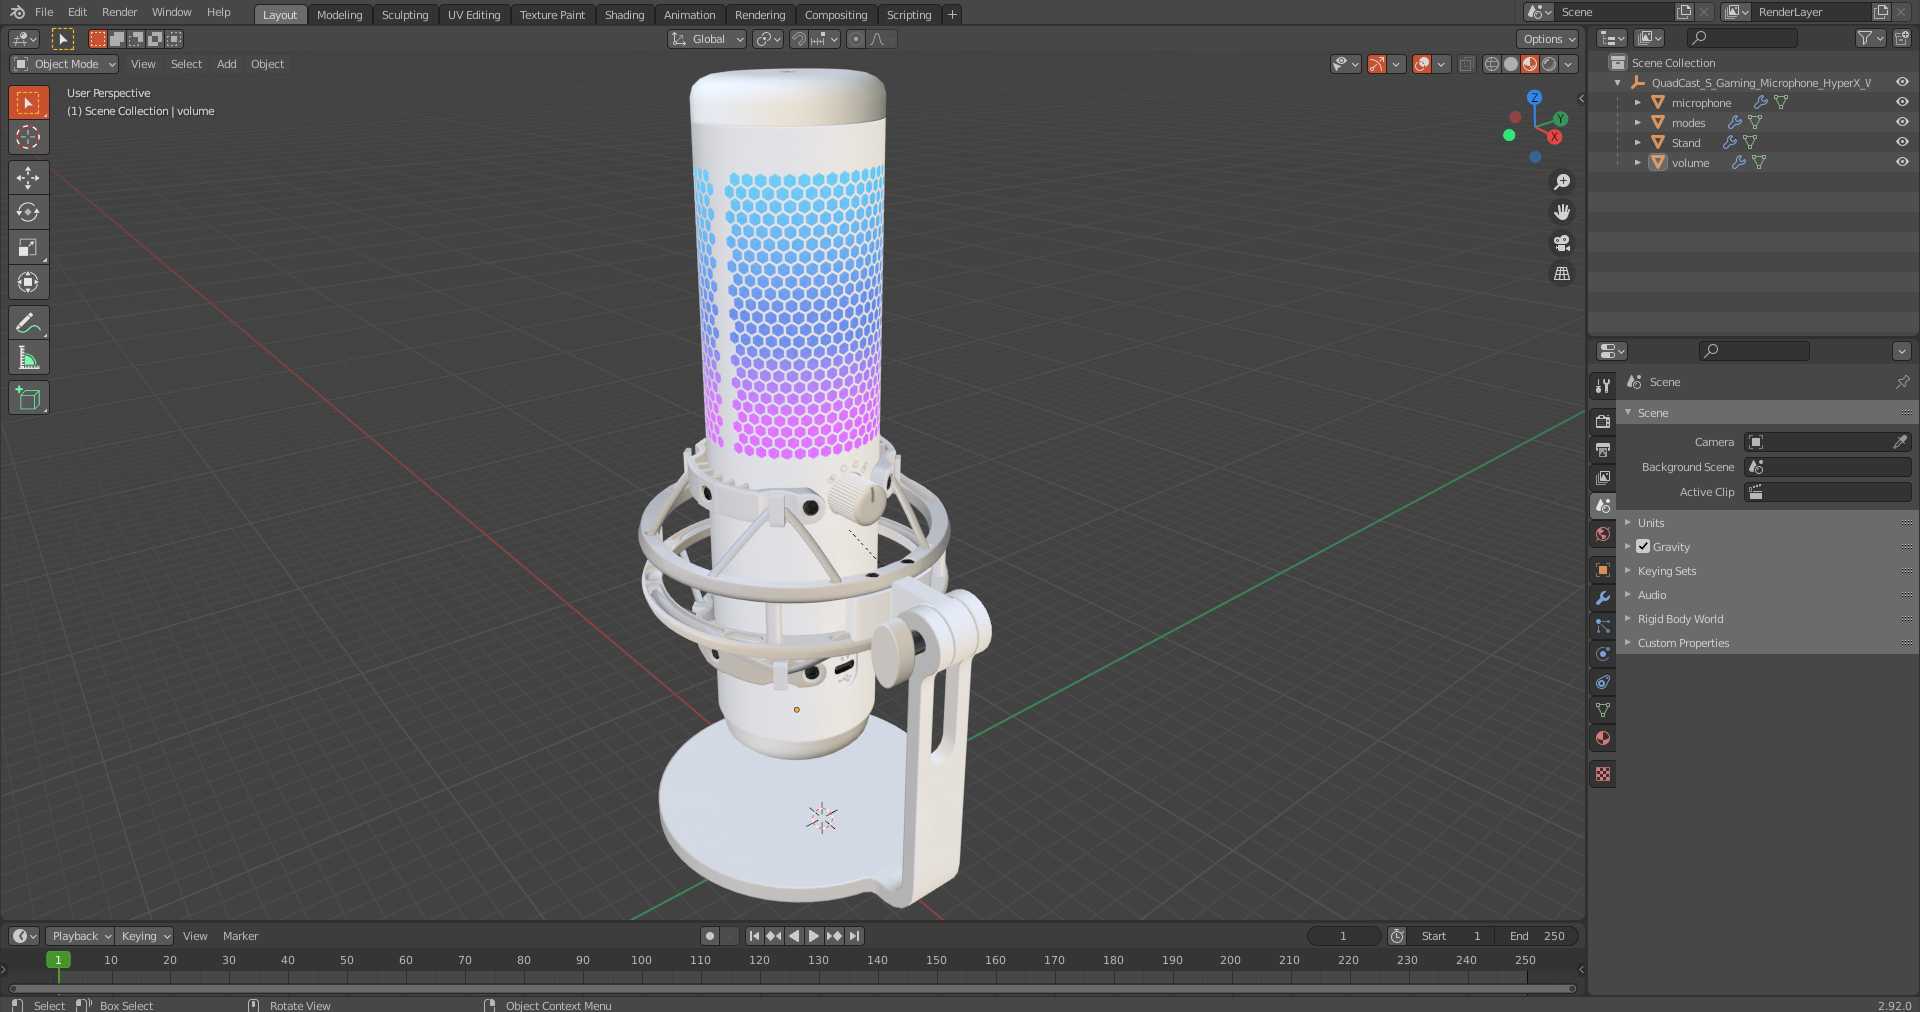Switch to the Sculpting workspace tab

coord(405,15)
